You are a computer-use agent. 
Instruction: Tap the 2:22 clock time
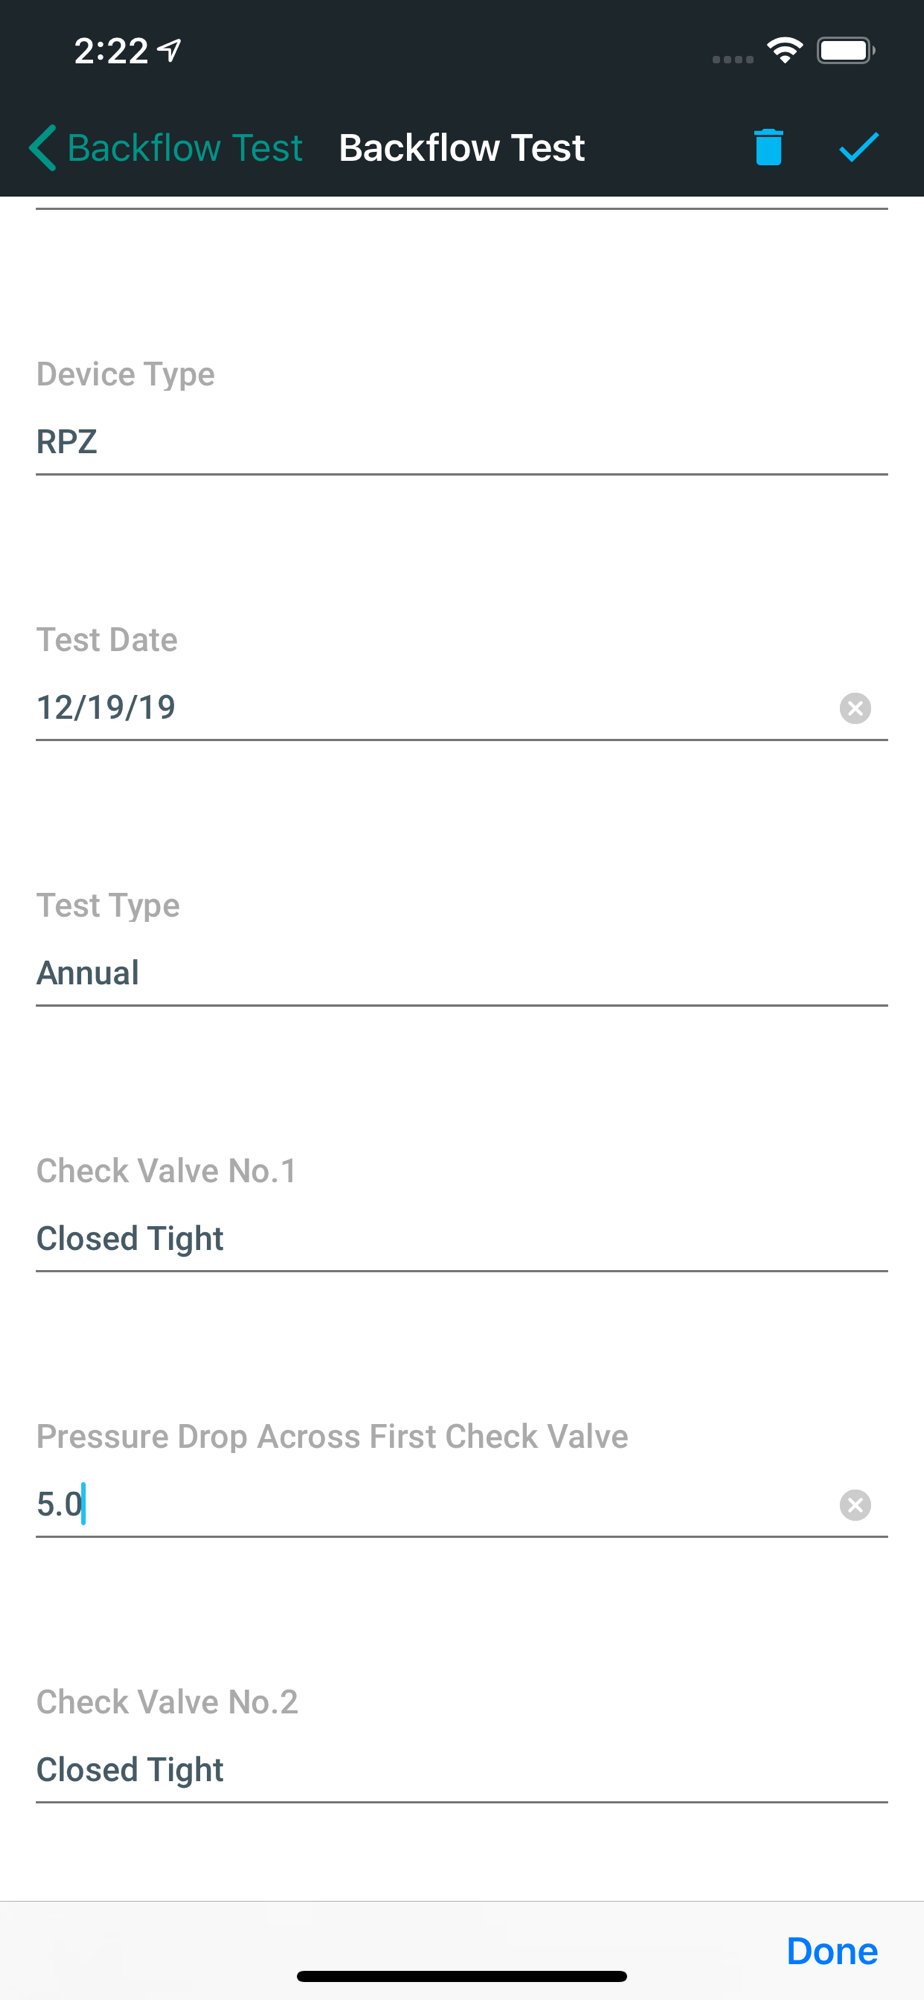[x=111, y=50]
